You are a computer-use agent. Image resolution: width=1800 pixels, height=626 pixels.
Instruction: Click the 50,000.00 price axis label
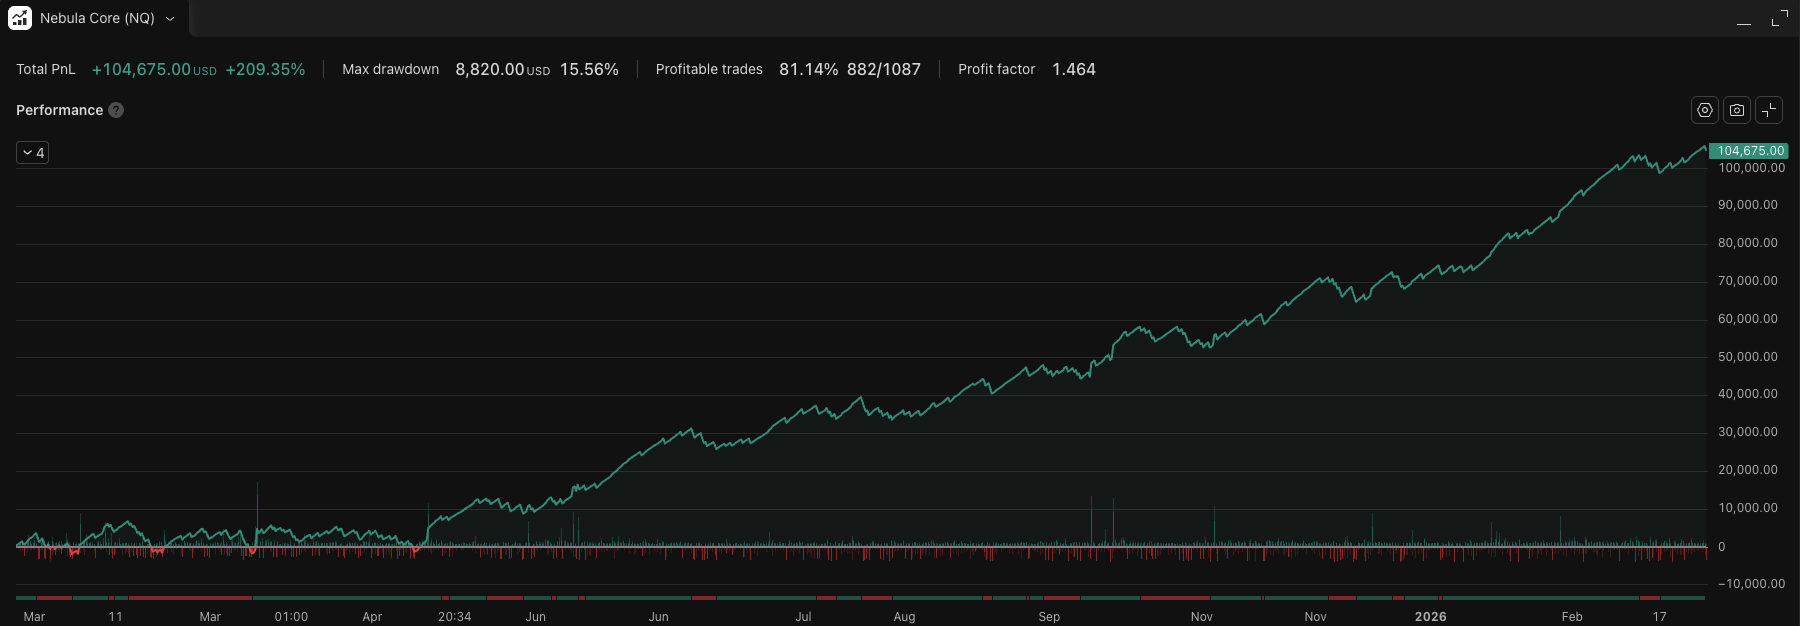tap(1748, 357)
